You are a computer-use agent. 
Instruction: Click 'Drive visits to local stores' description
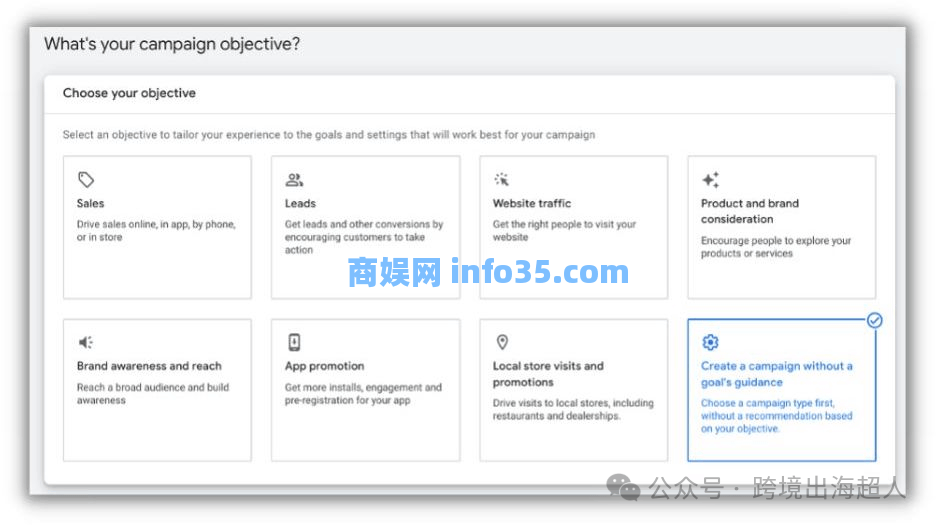tap(573, 410)
